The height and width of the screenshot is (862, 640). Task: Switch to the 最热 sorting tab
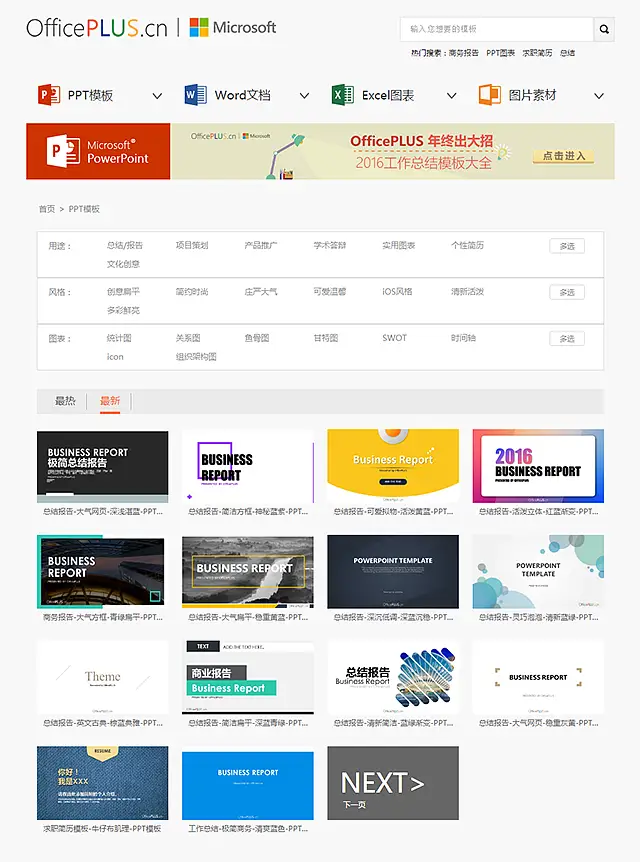[65, 401]
